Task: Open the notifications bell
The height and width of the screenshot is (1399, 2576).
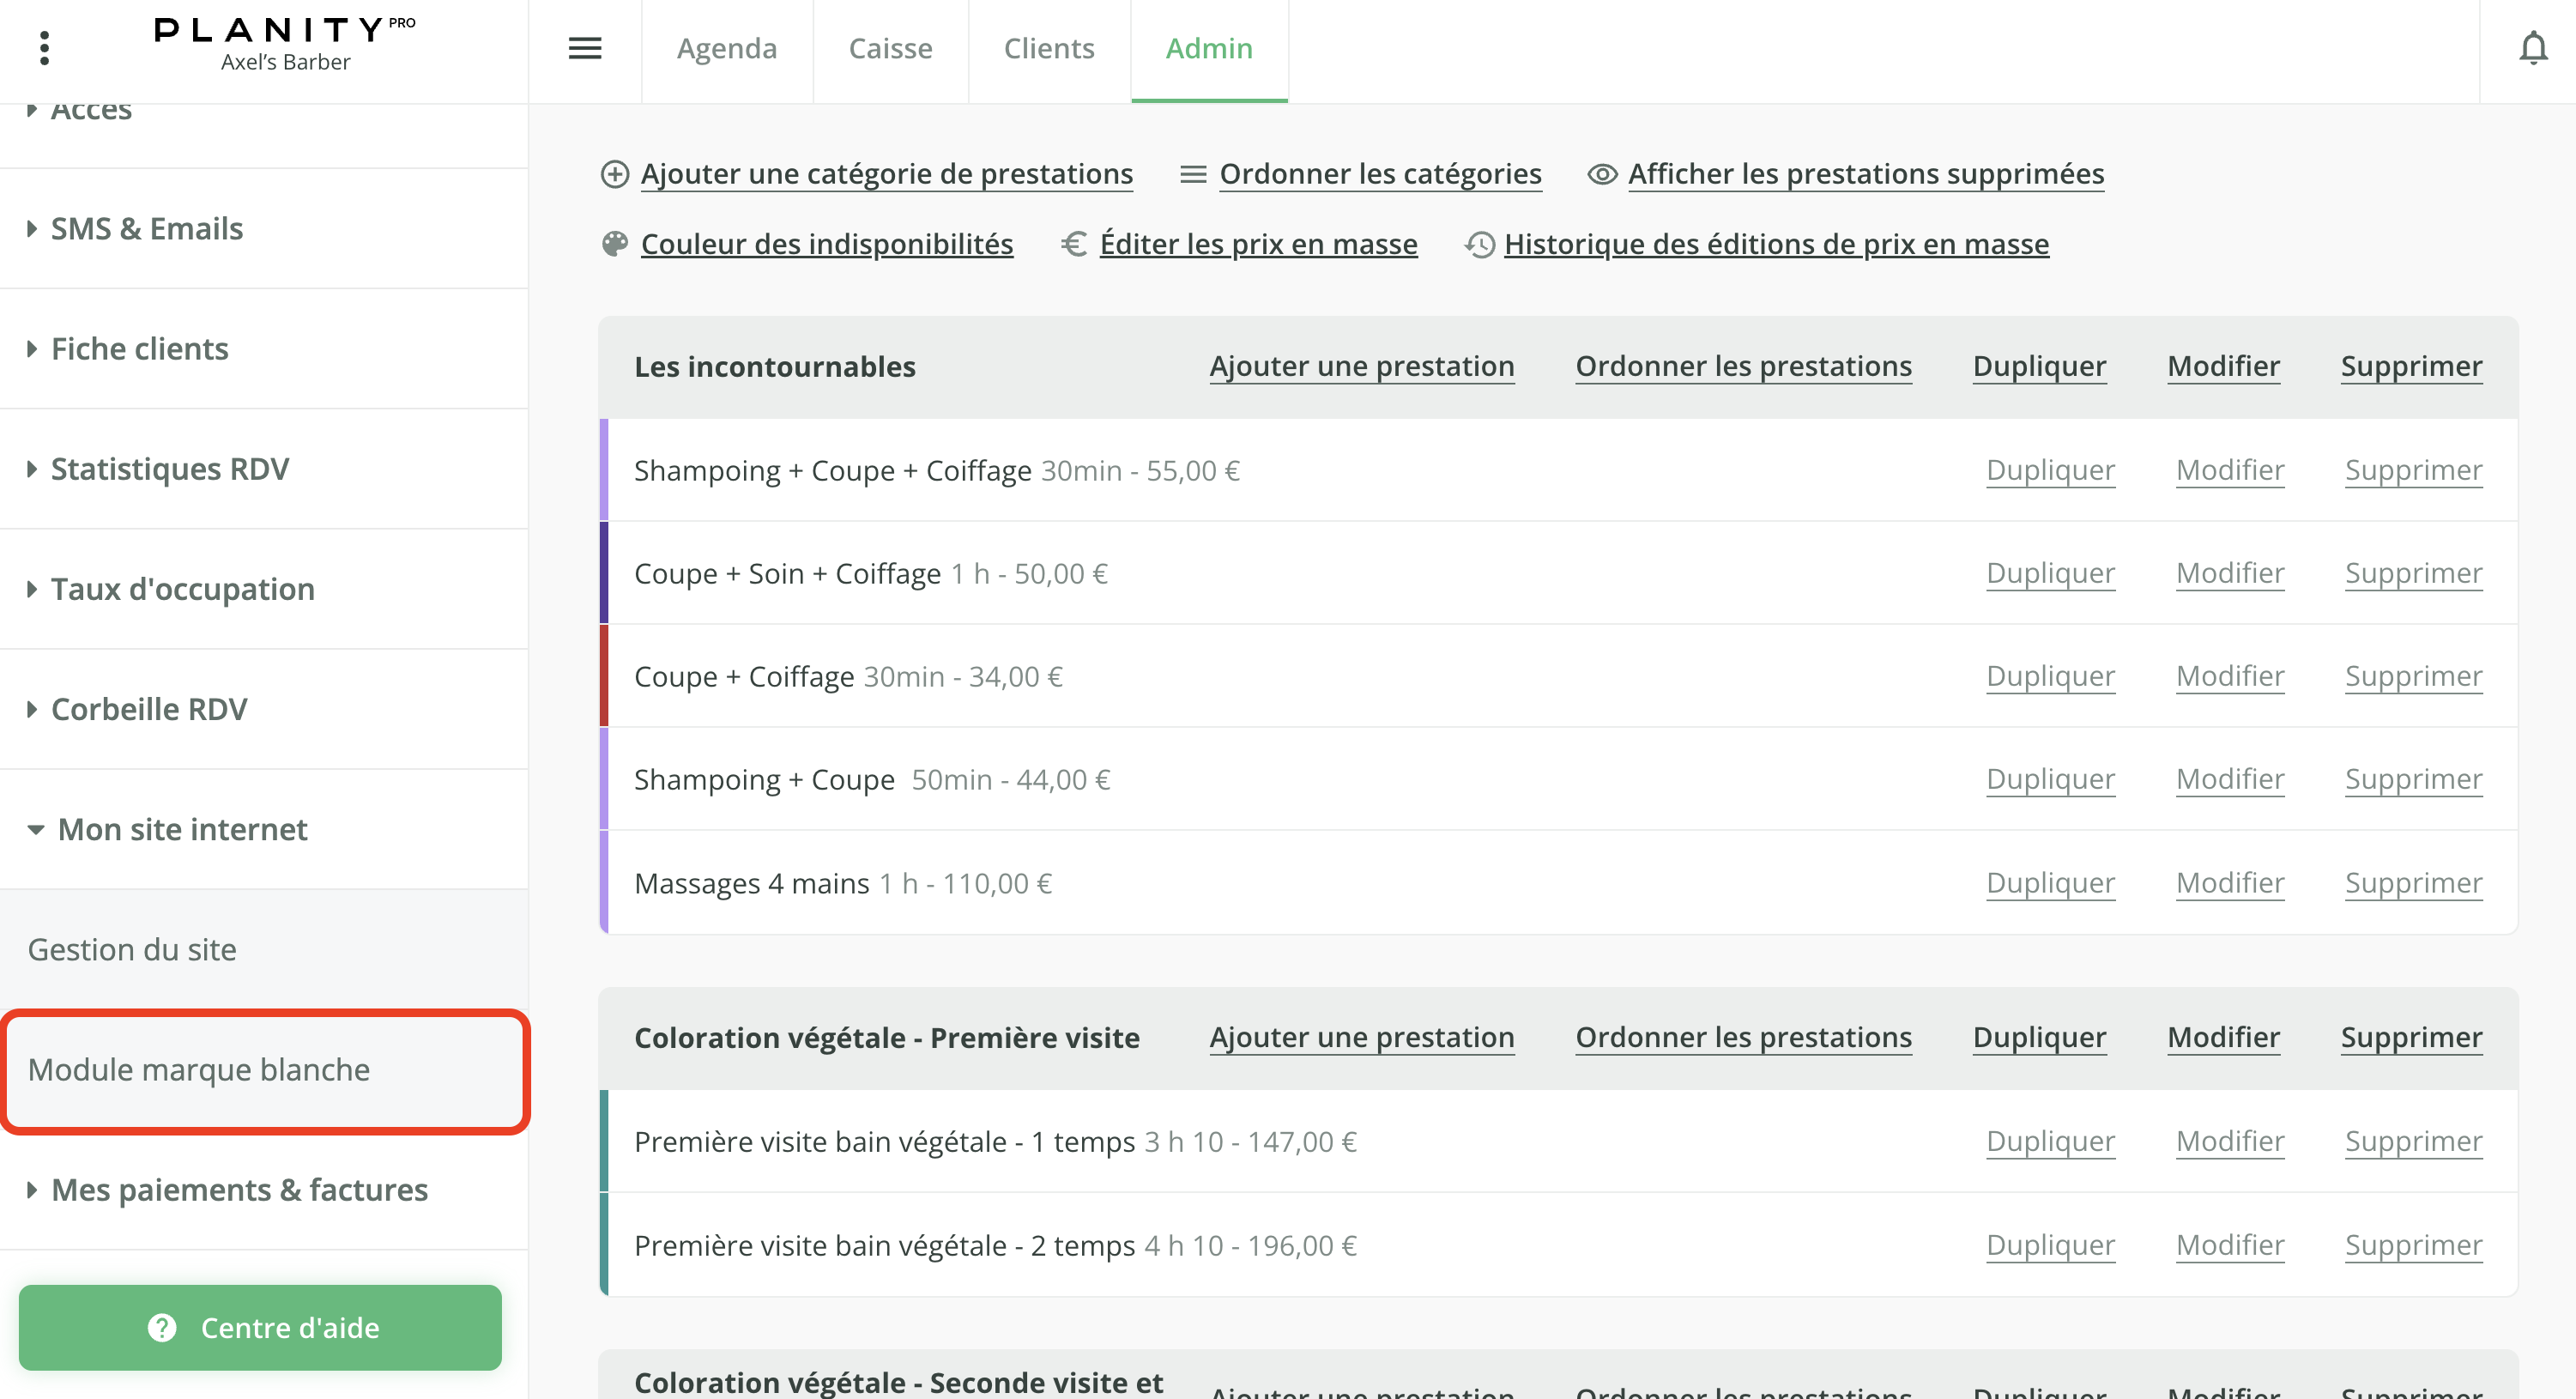Action: [2532, 48]
